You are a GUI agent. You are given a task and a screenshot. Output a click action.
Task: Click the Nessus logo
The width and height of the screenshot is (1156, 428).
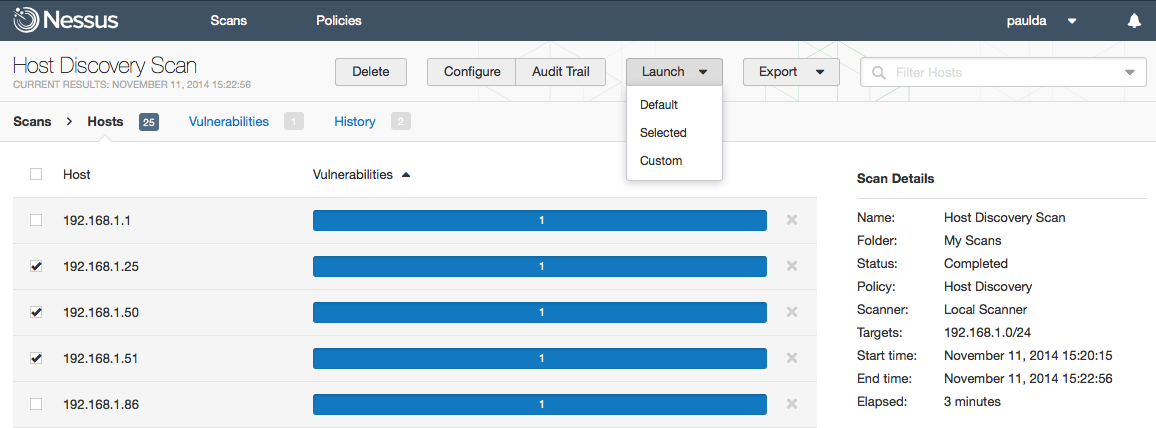[x=66, y=20]
